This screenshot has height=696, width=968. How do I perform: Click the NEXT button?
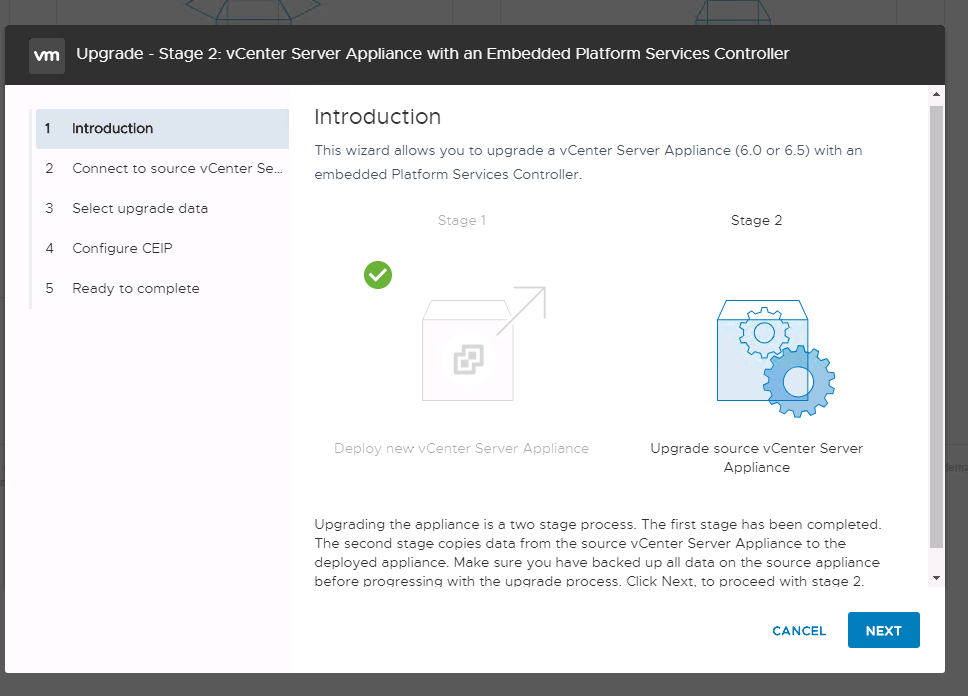point(883,630)
